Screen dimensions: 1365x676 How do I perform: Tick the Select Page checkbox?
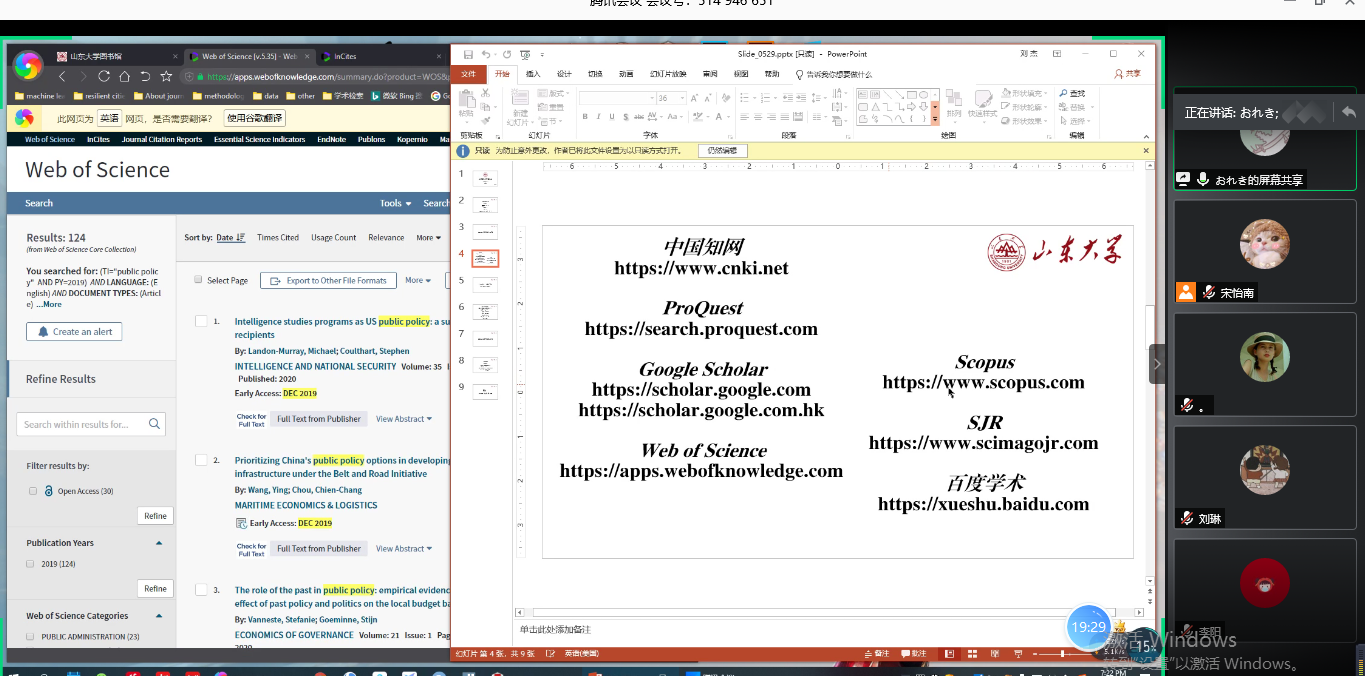click(198, 280)
